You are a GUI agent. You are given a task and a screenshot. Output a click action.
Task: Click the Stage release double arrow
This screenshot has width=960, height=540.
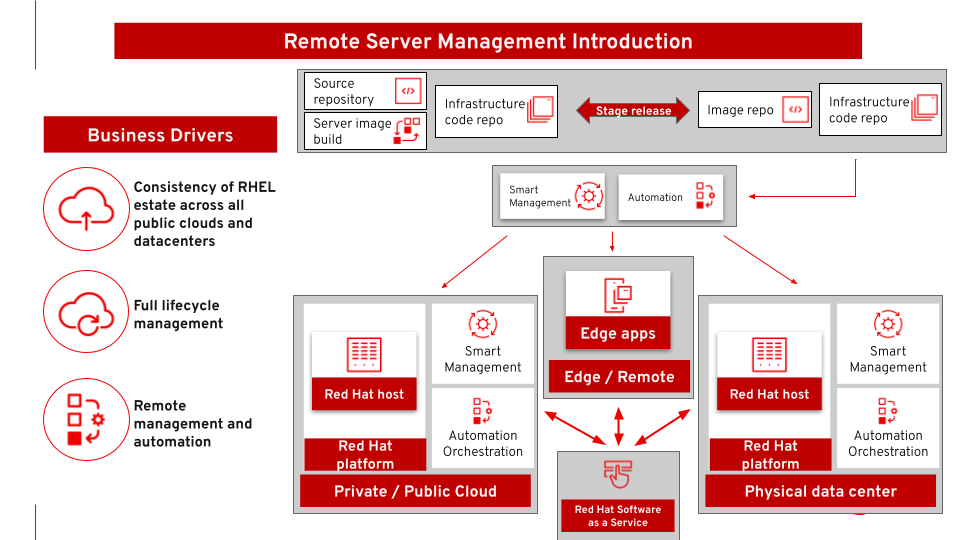pos(633,111)
